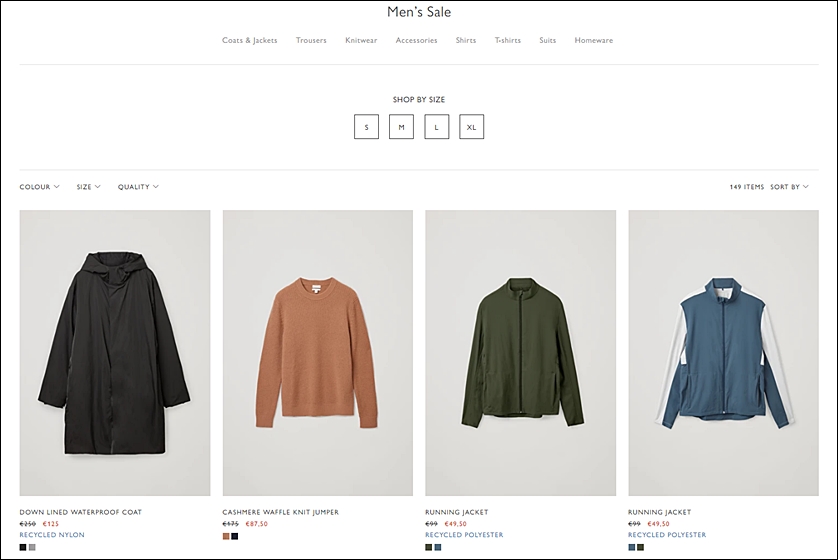The height and width of the screenshot is (560, 838).
Task: Pick the navy swatch for Cashmere Jumper
Action: 235,536
